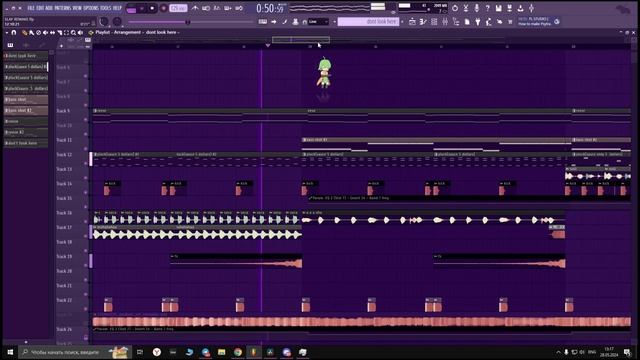
Task: Click the main pitch knob
Action: pos(117,22)
